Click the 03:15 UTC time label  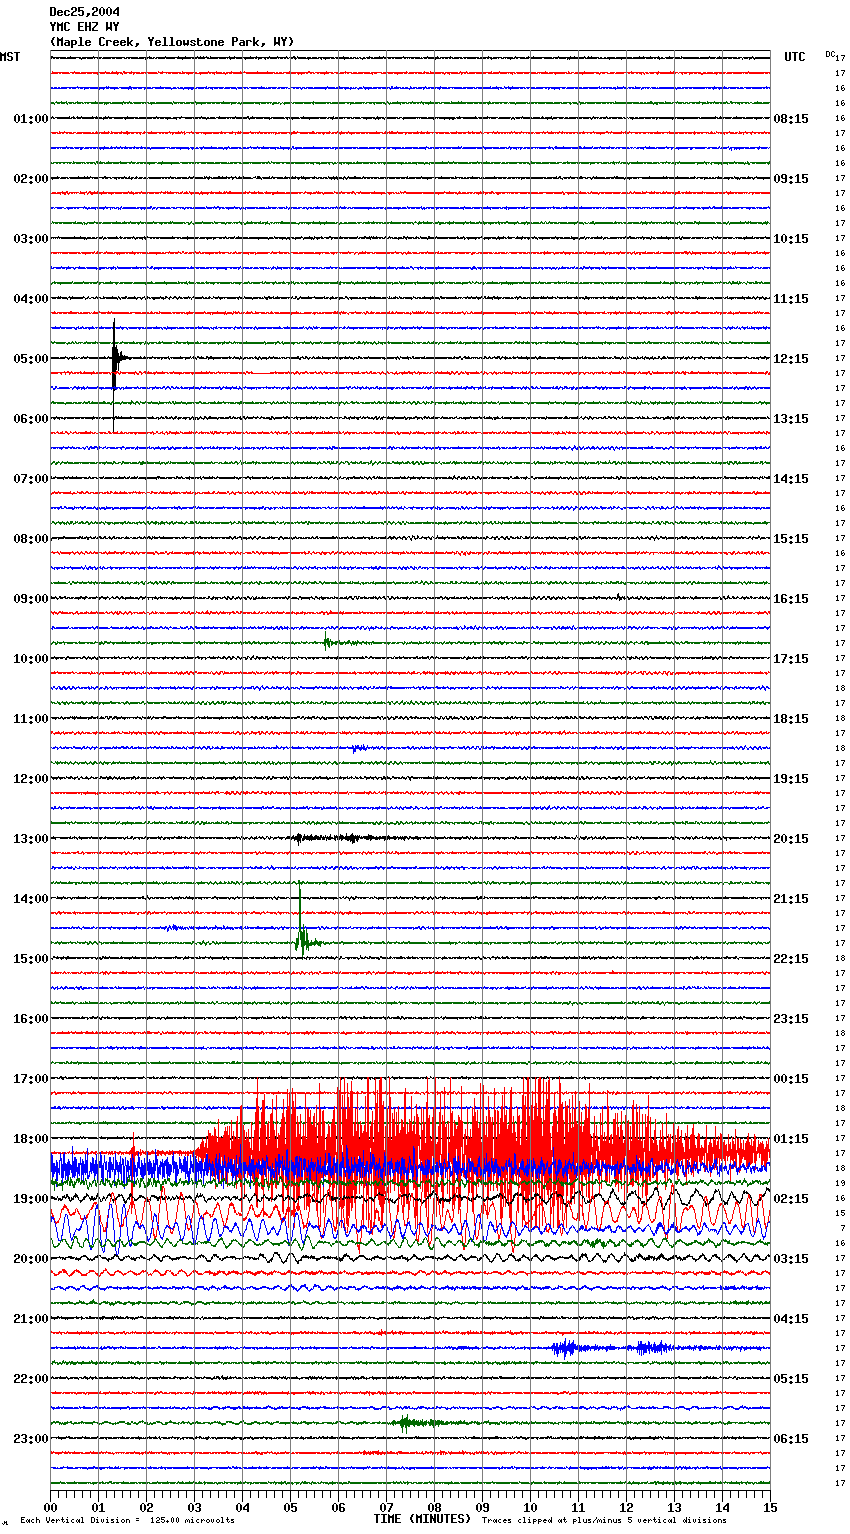(791, 1259)
